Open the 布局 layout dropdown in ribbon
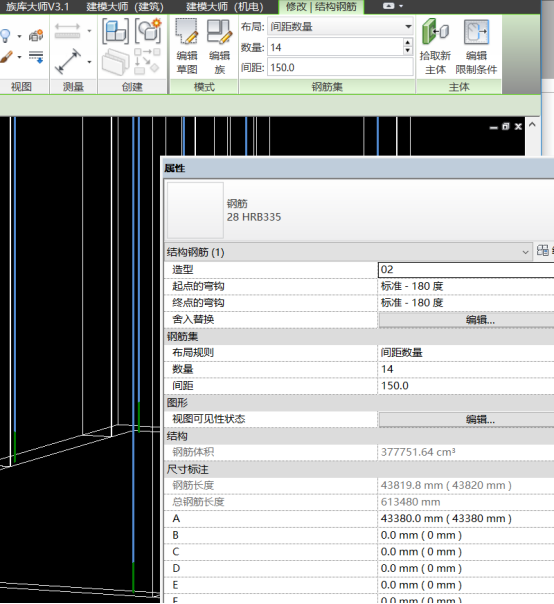This screenshot has height=604, width=554. click(x=341, y=27)
